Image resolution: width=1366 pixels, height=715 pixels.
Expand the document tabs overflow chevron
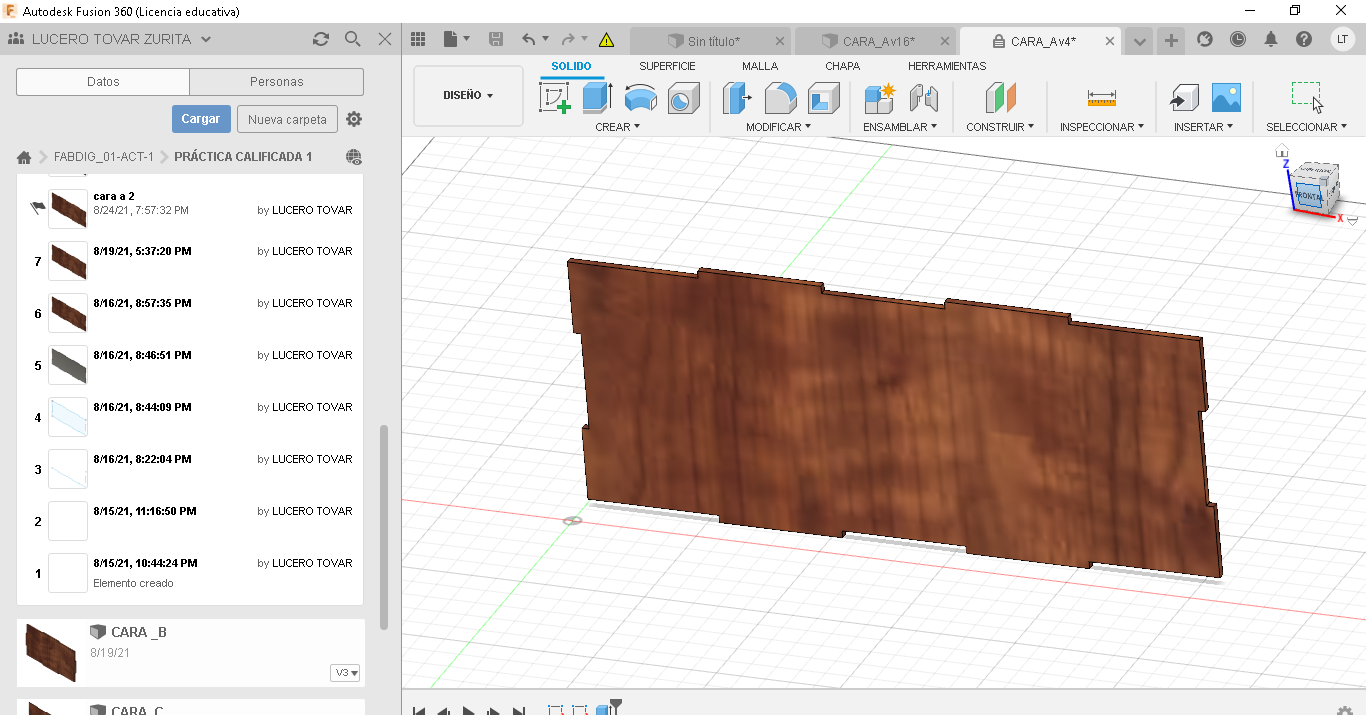(x=1139, y=41)
